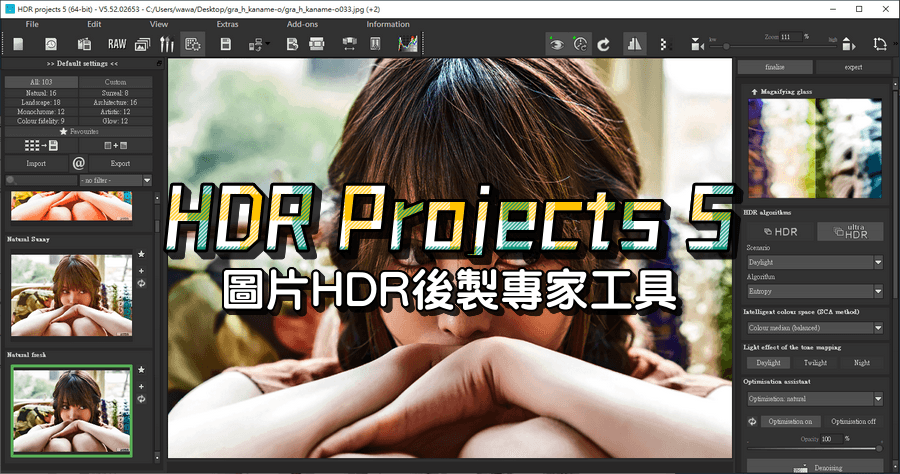900x474 pixels.
Task: Click the optimisation refresh arrows icon
Action: point(752,421)
